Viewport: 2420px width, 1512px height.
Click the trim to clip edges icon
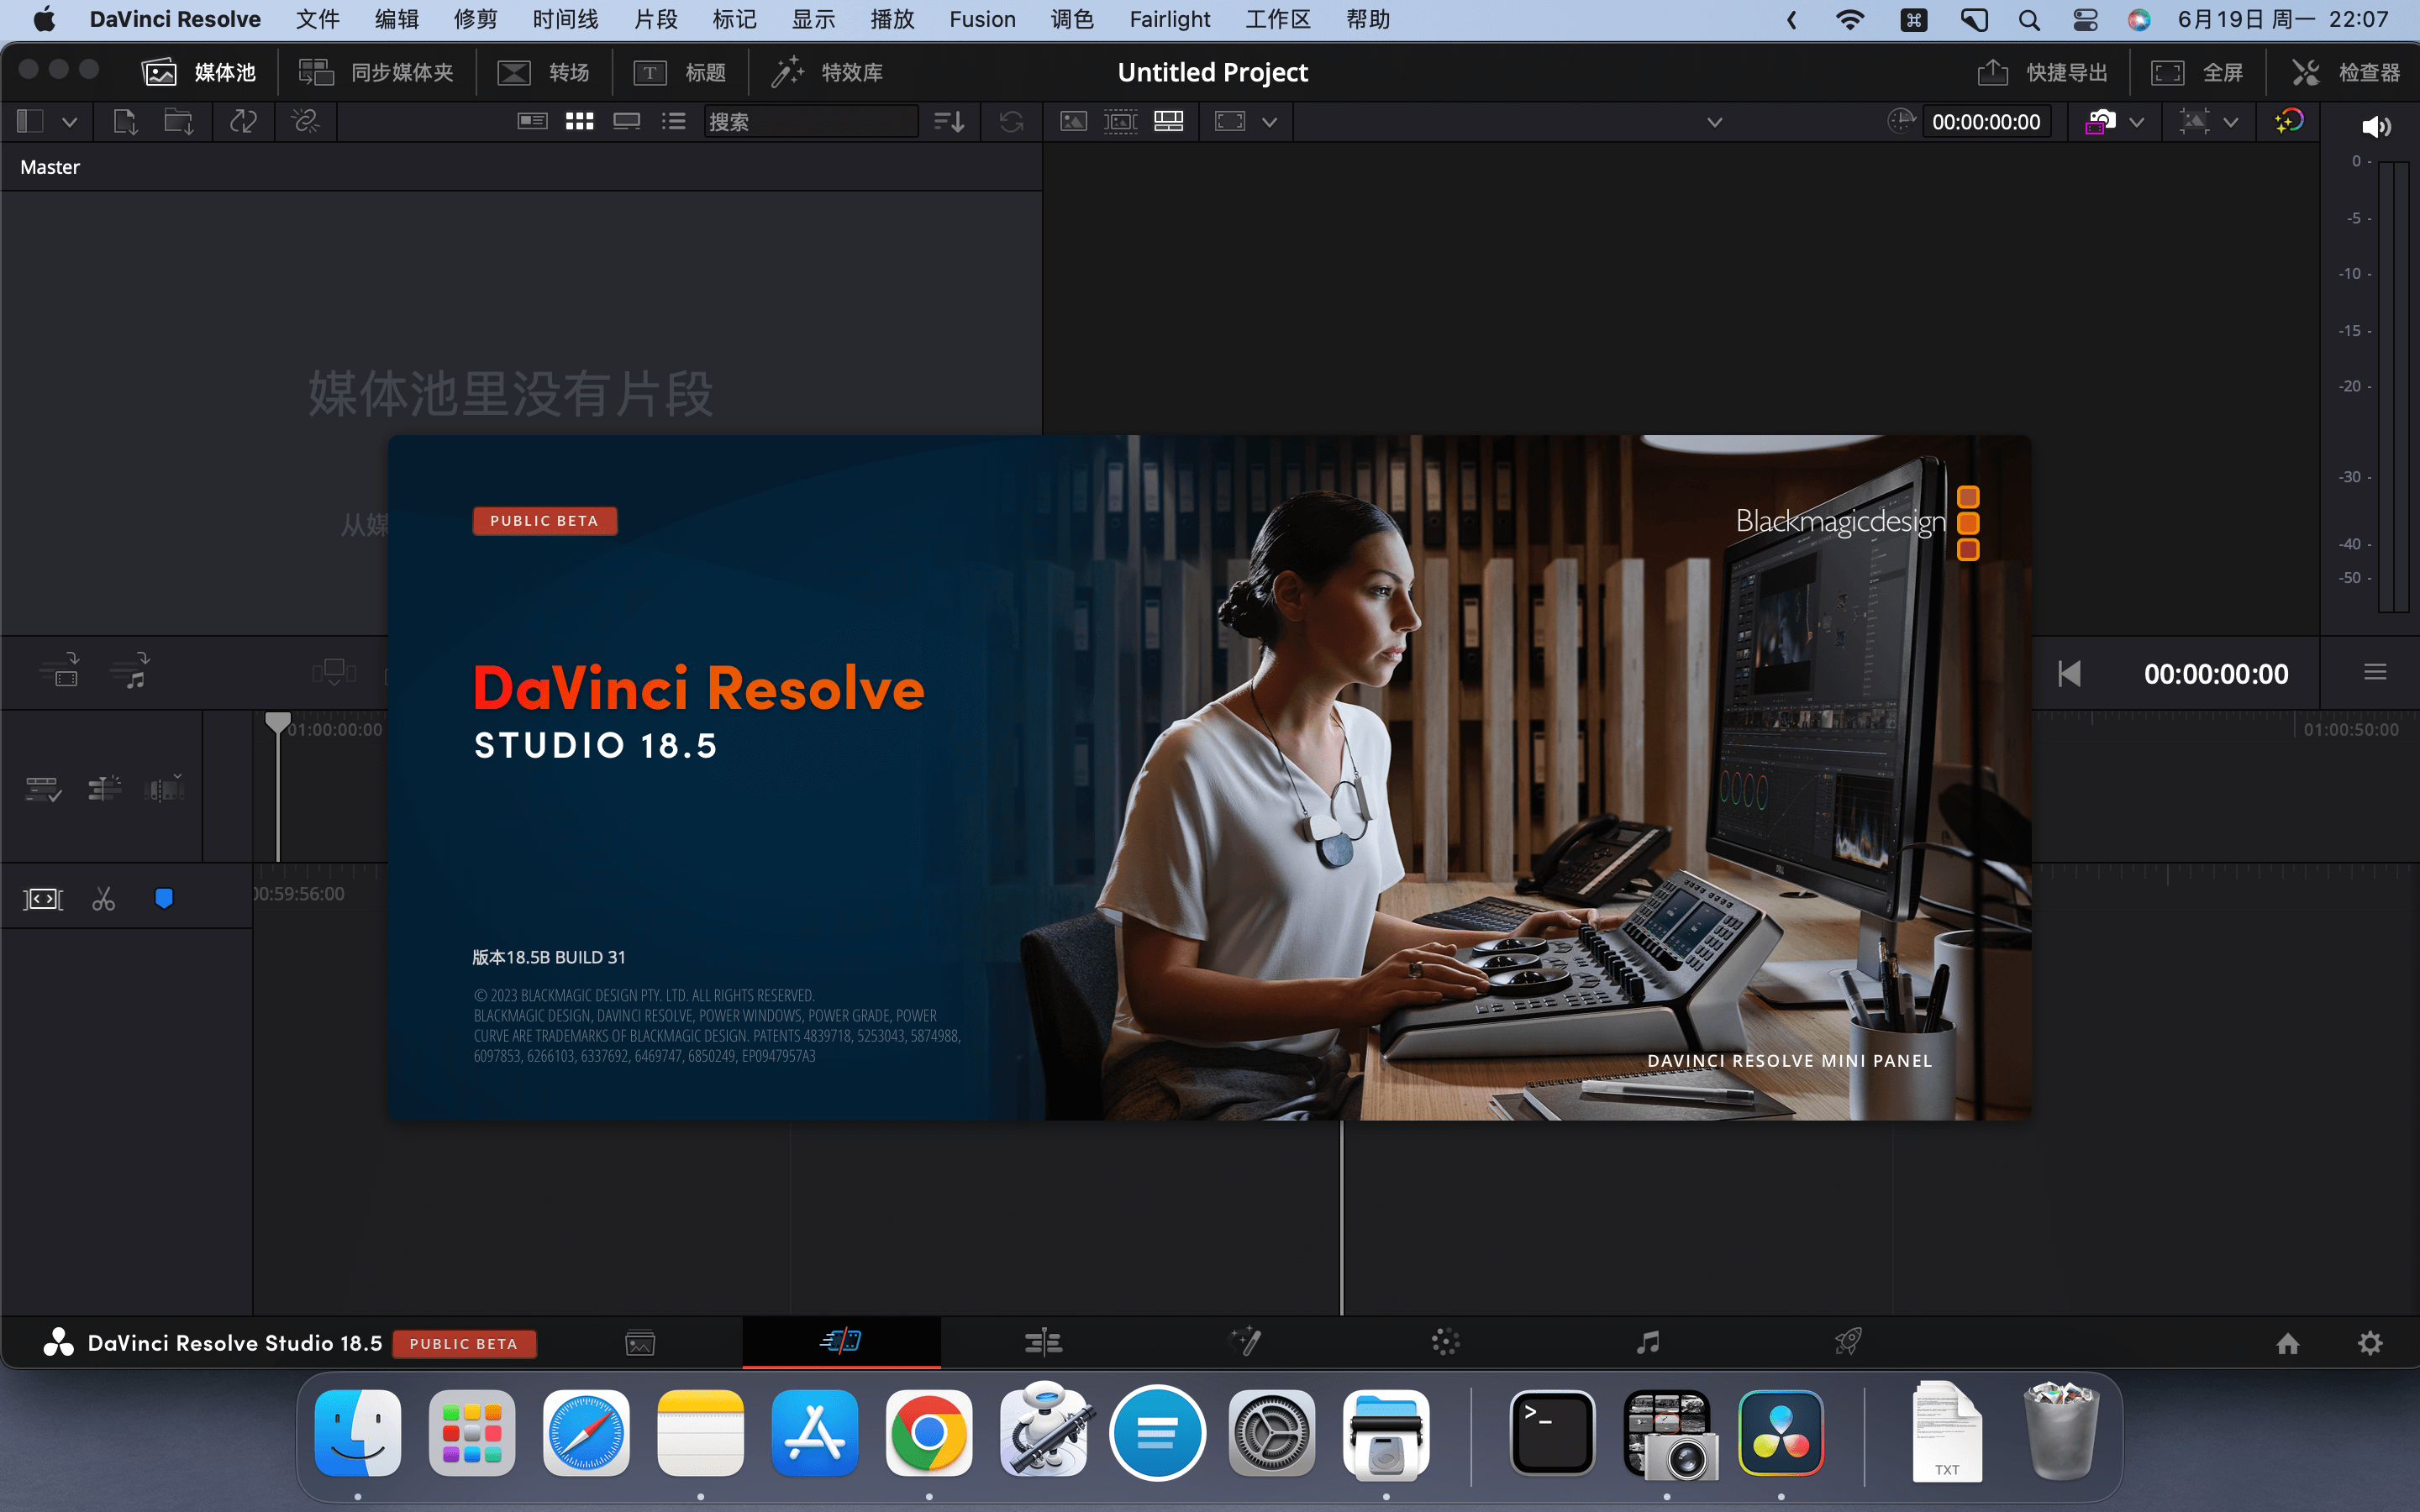pos(43,899)
